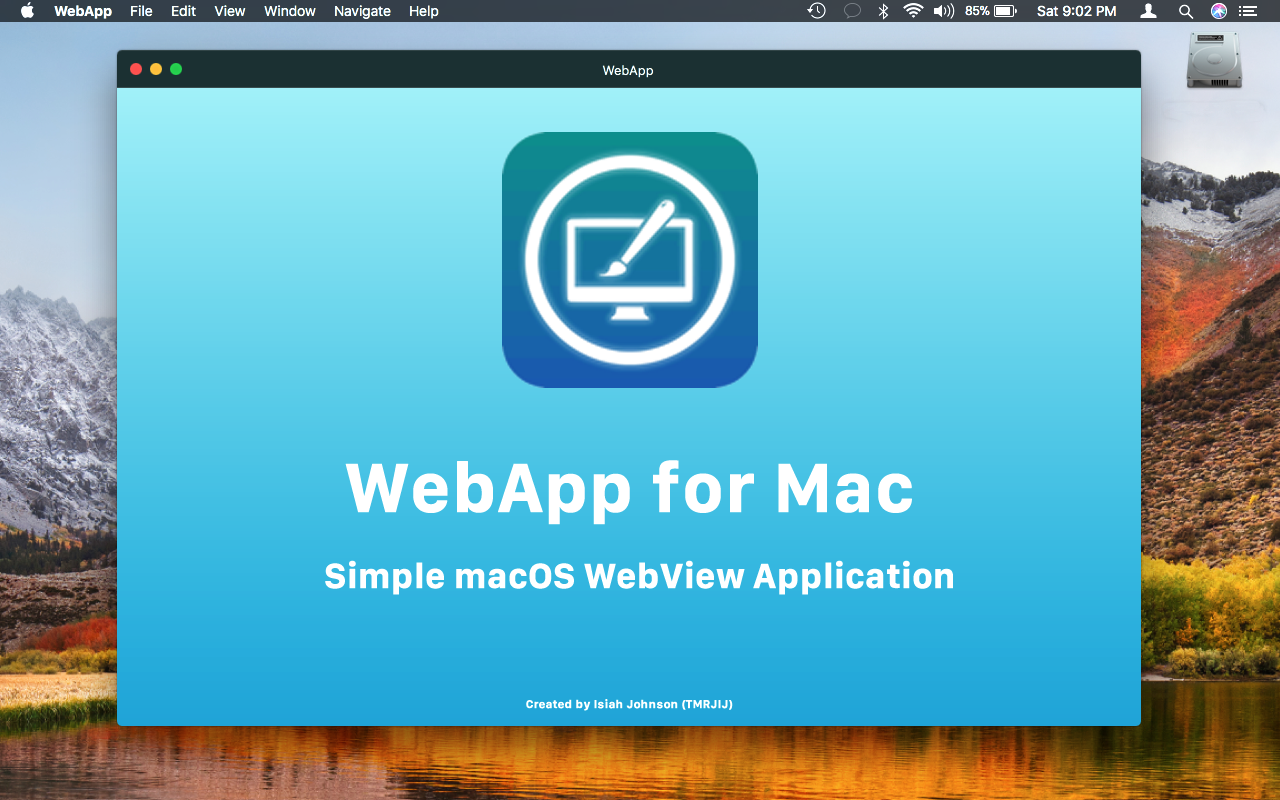
Task: Close the WebApp window
Action: coord(136,69)
